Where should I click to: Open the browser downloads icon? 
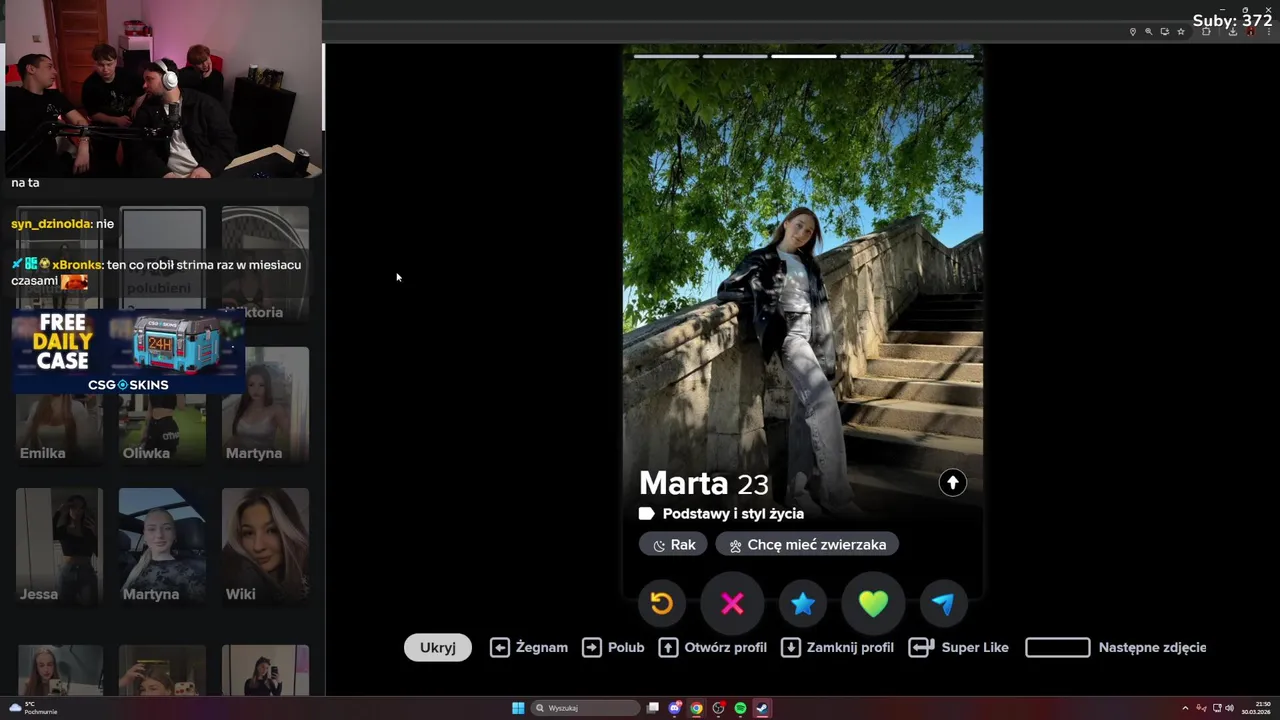pos(1232,32)
